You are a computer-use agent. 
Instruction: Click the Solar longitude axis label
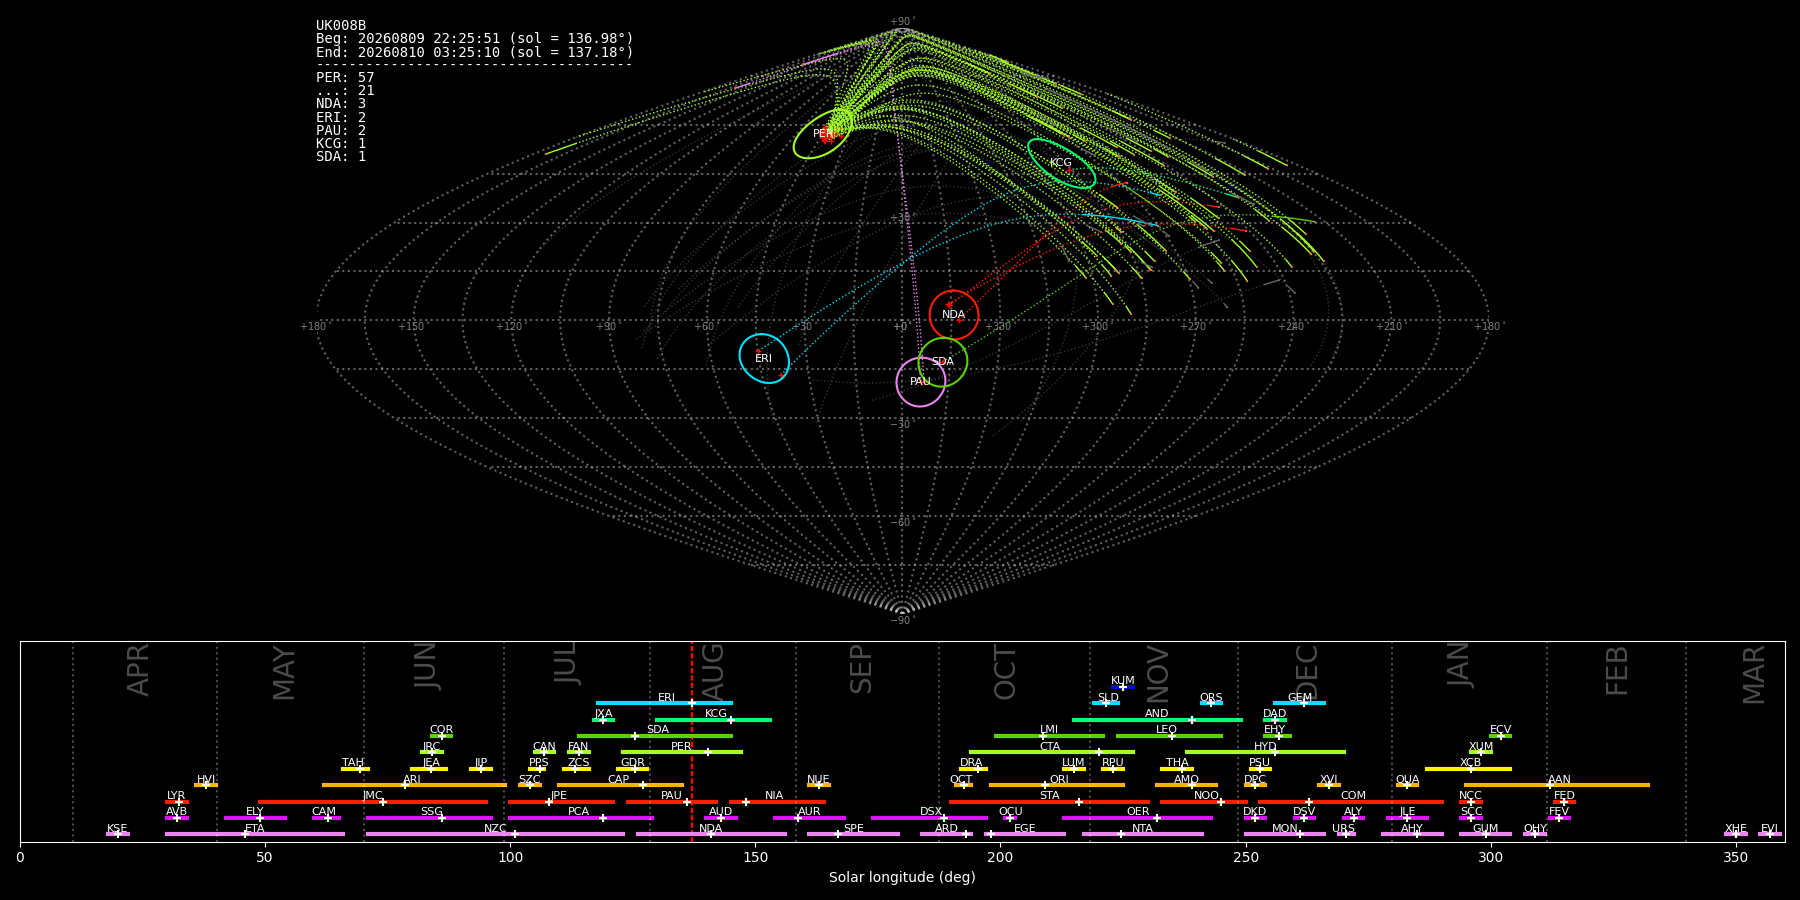point(902,877)
